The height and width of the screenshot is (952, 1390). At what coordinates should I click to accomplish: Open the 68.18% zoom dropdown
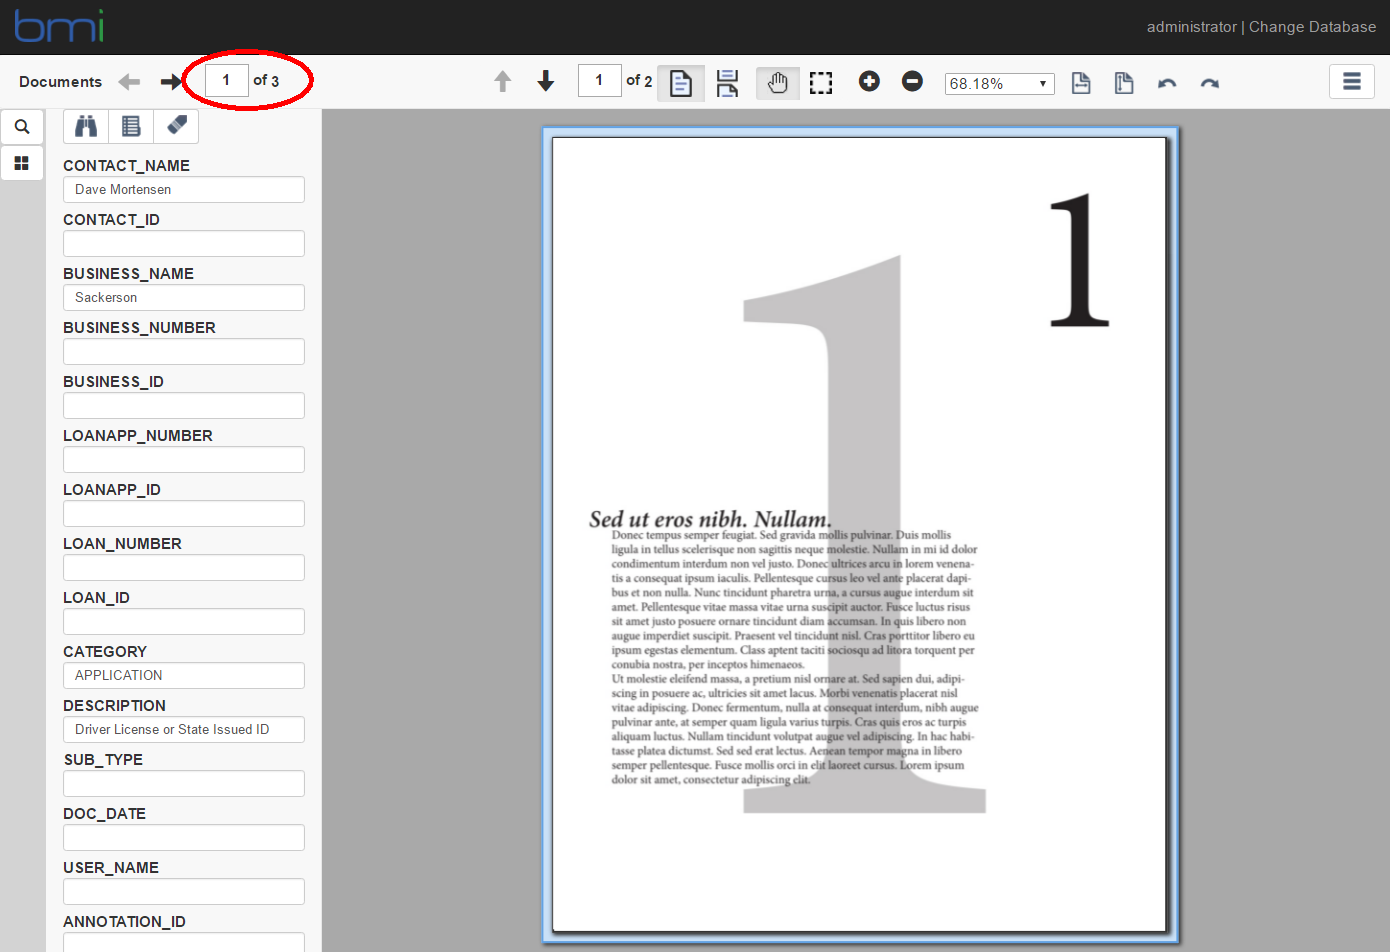click(999, 84)
